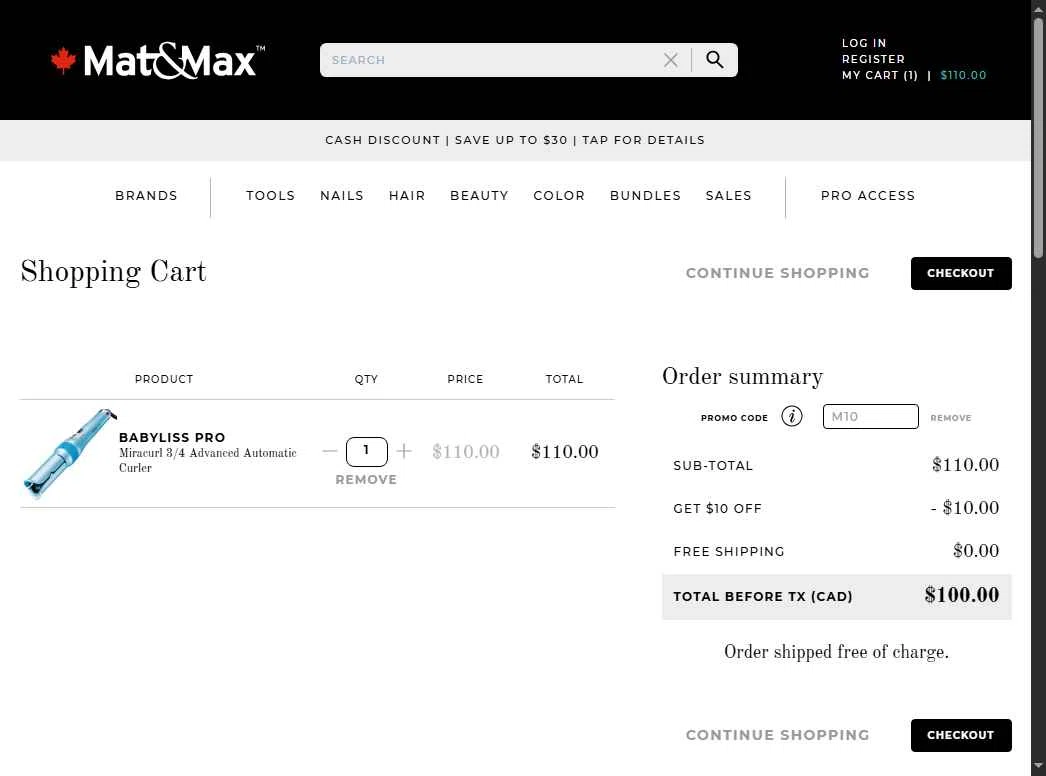Click the Order summary heading
Image resolution: width=1046 pixels, height=776 pixels.
pyautogui.click(x=742, y=377)
